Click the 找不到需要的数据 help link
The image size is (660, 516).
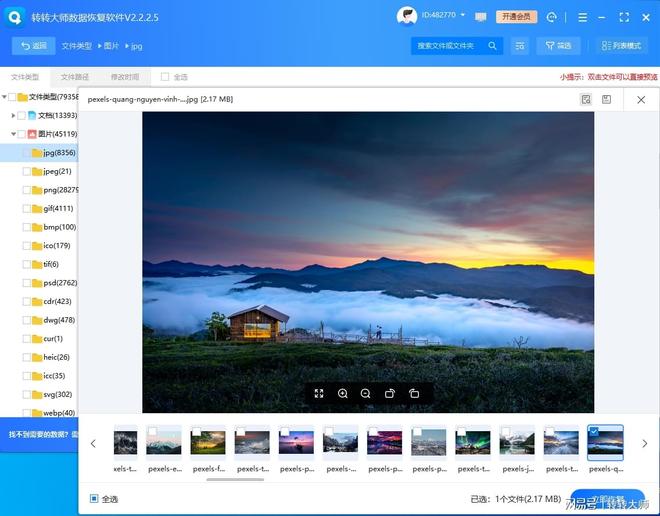click(x=43, y=434)
